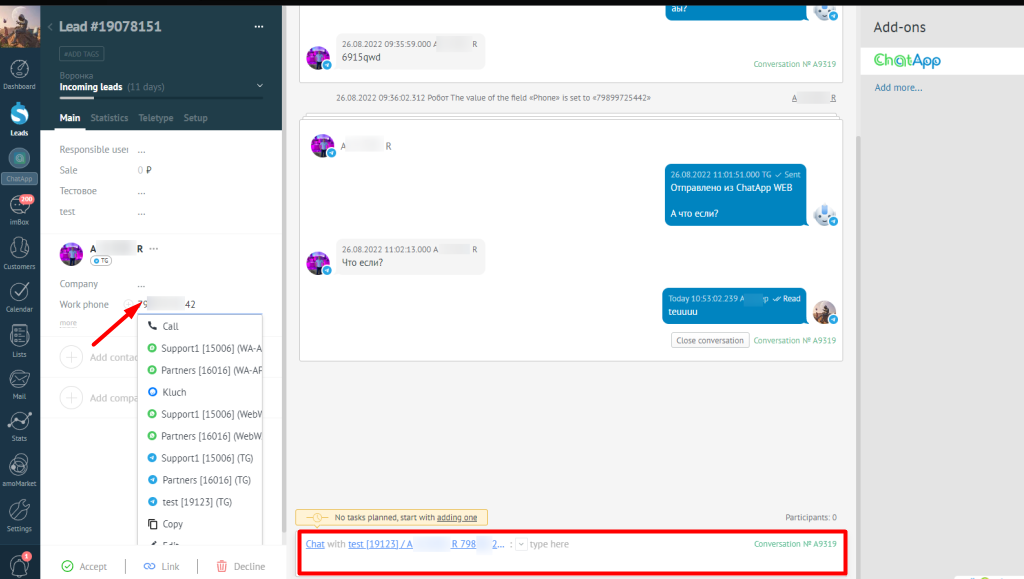This screenshot has height=579, width=1024.
Task: Open the Calendar sidebar icon
Action: coord(19,294)
